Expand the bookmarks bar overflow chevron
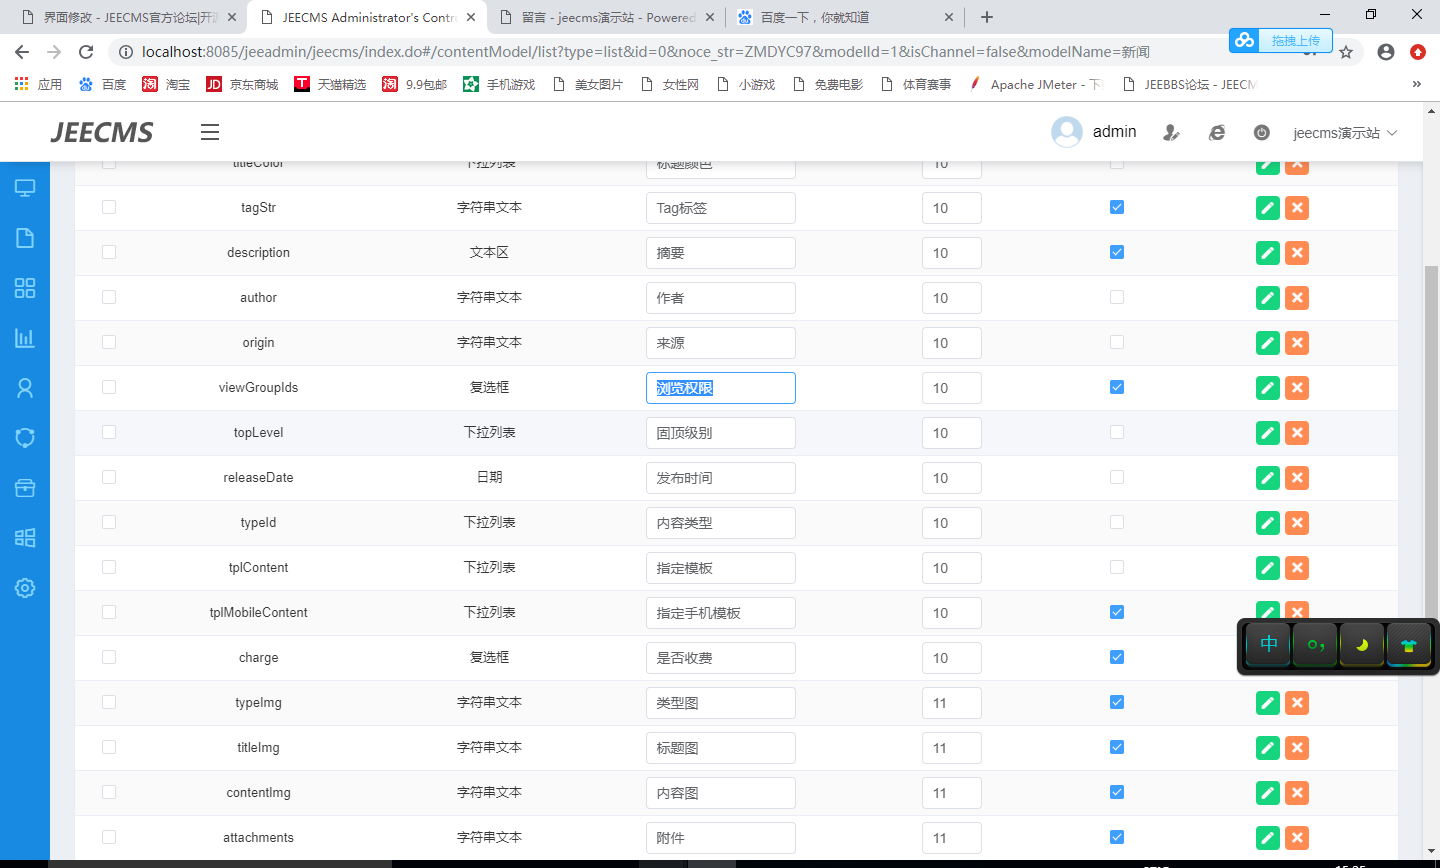 coord(1416,84)
